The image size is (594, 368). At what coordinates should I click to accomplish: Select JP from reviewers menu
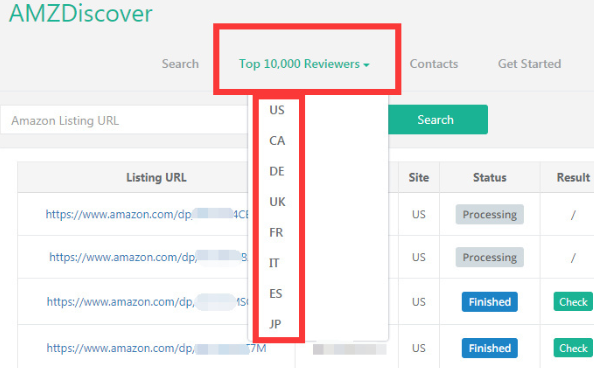[275, 324]
